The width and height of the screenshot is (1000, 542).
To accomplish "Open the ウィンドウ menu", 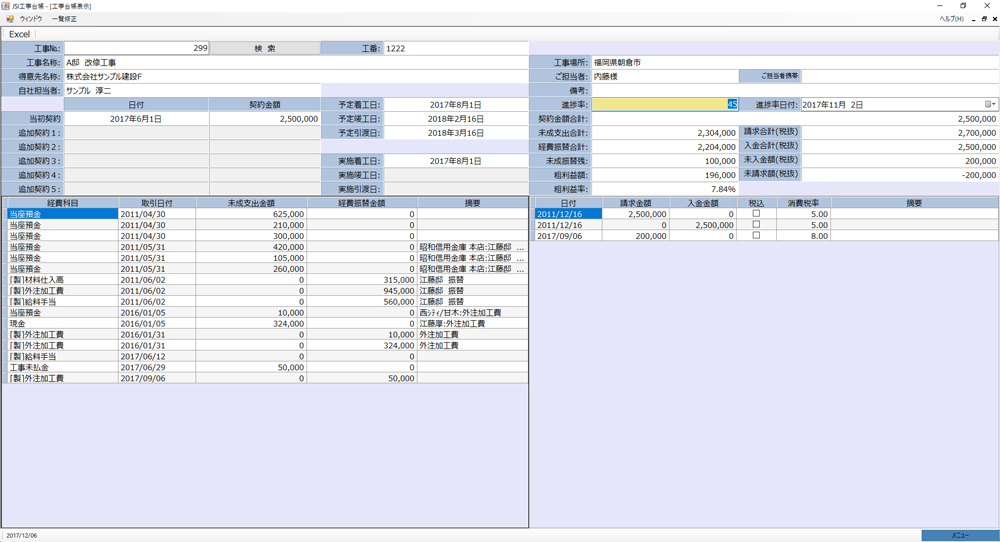I will (x=30, y=18).
